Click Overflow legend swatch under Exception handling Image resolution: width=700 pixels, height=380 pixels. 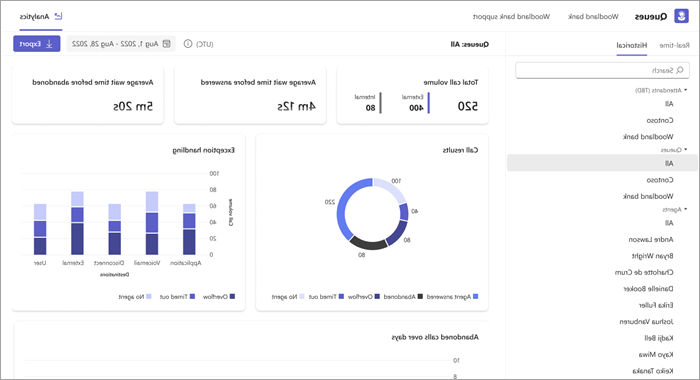click(232, 296)
